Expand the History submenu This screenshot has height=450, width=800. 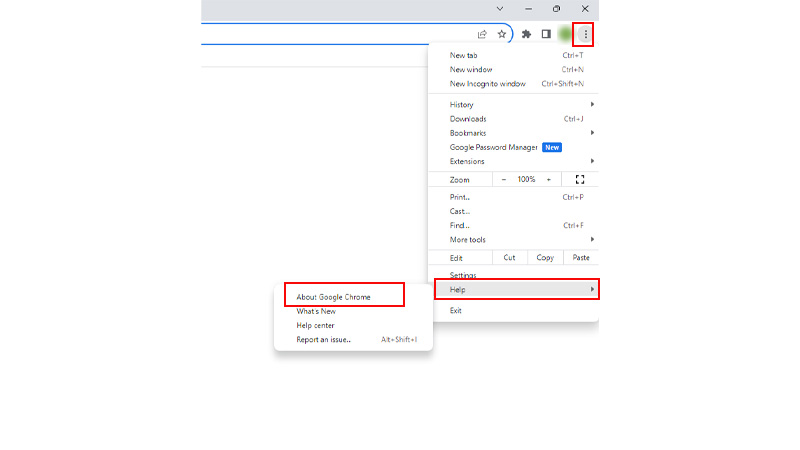(514, 105)
